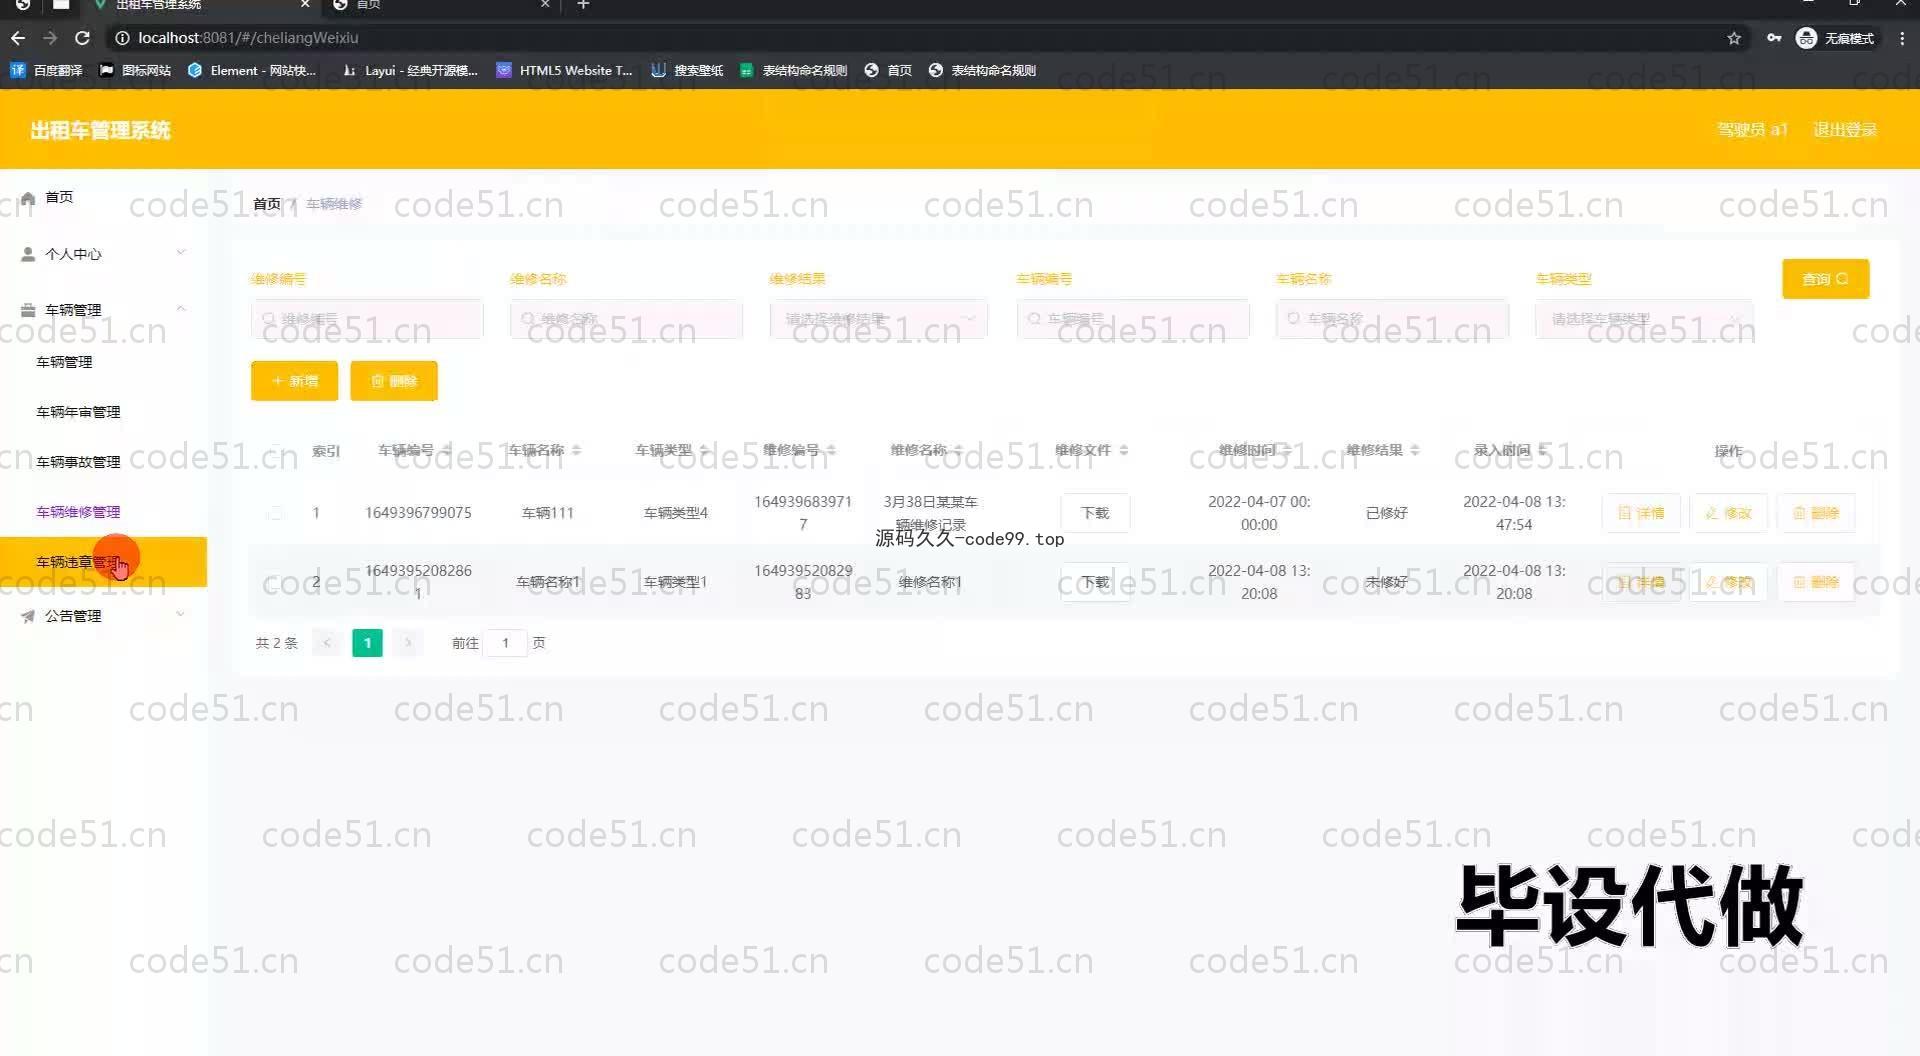The image size is (1920, 1056).
Task: Click the 维修编号 search input
Action: point(367,319)
